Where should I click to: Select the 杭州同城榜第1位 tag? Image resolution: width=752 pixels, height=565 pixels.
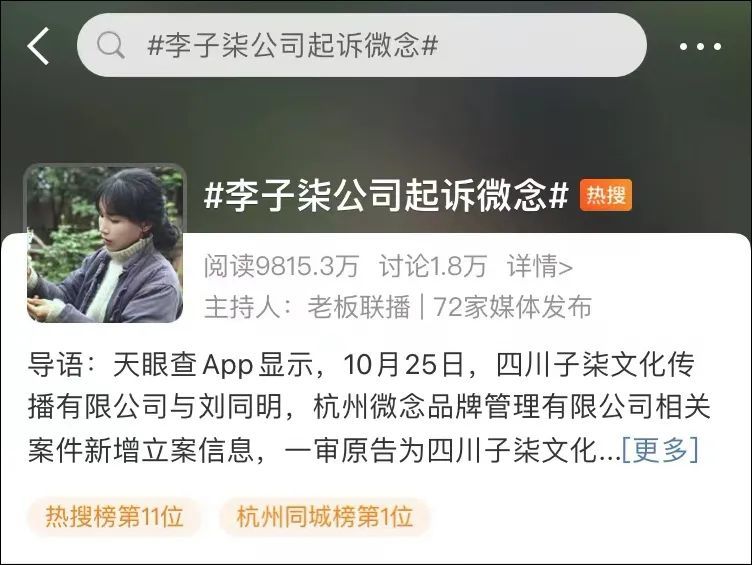[x=325, y=517]
